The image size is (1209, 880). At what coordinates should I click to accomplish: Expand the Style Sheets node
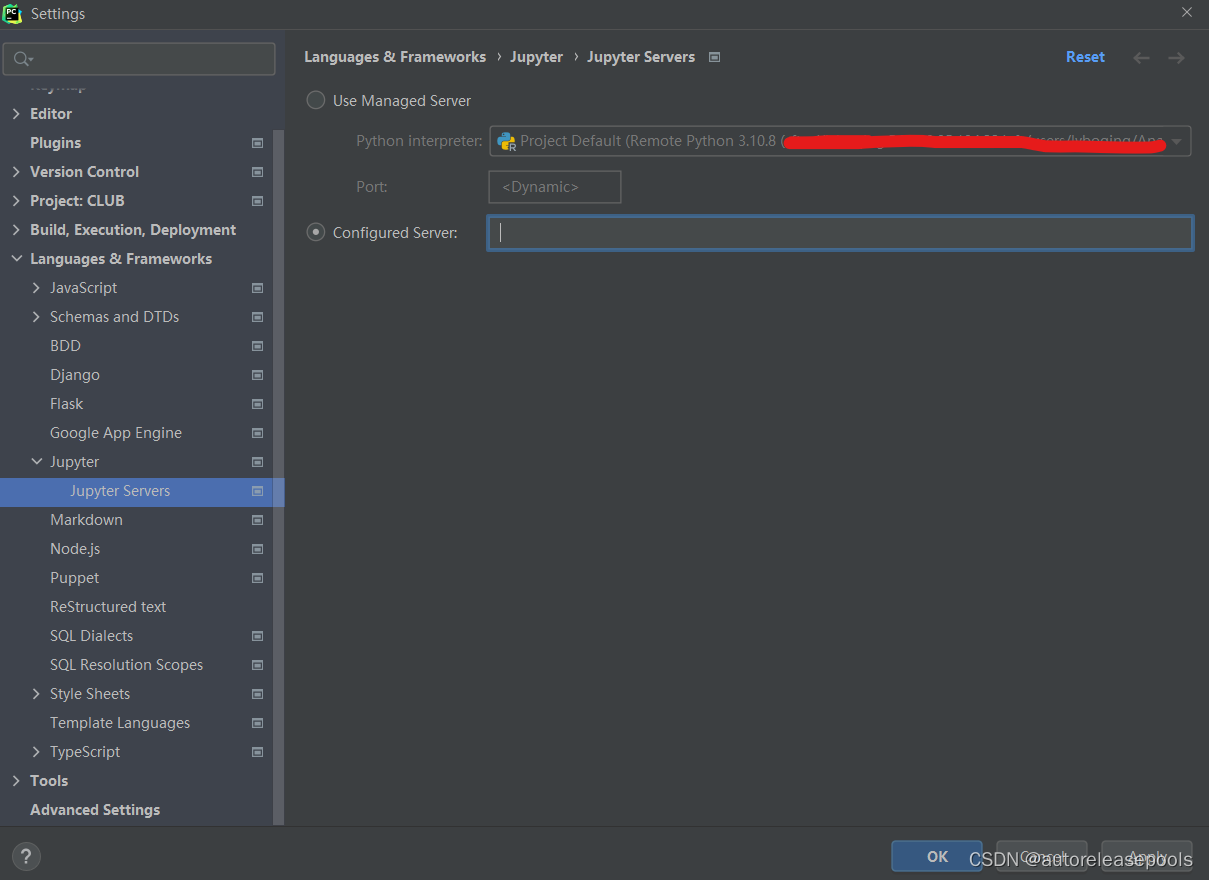click(36, 694)
